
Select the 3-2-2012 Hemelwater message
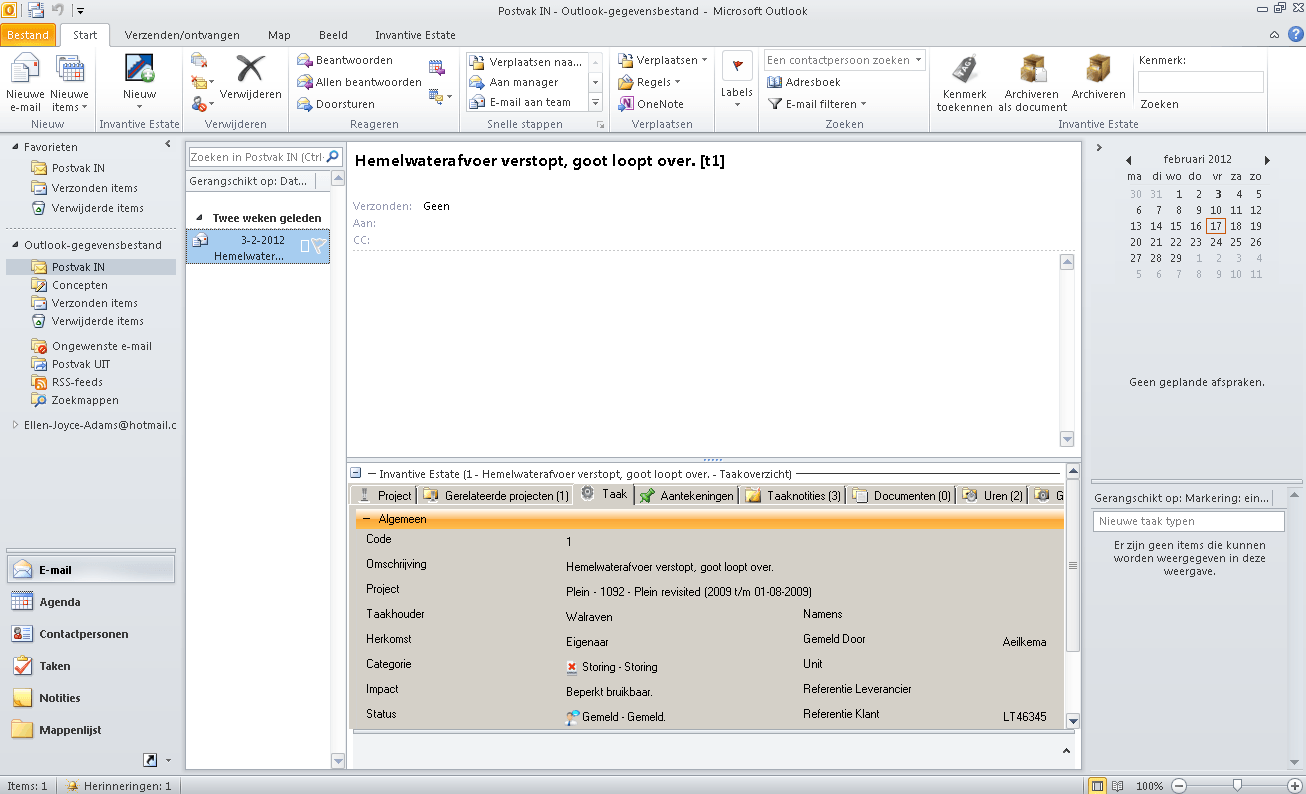(x=258, y=247)
